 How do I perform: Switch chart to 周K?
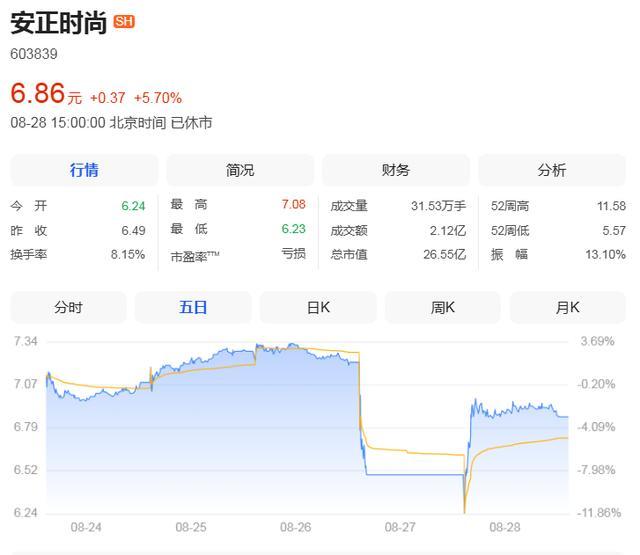tap(443, 307)
